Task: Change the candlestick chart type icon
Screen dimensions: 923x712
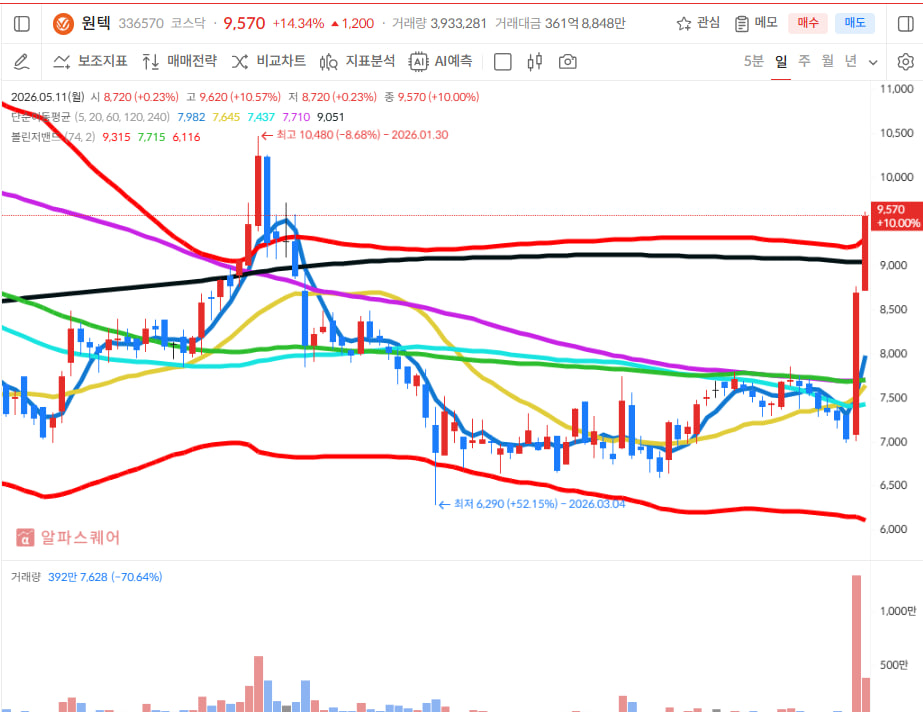Action: click(534, 62)
